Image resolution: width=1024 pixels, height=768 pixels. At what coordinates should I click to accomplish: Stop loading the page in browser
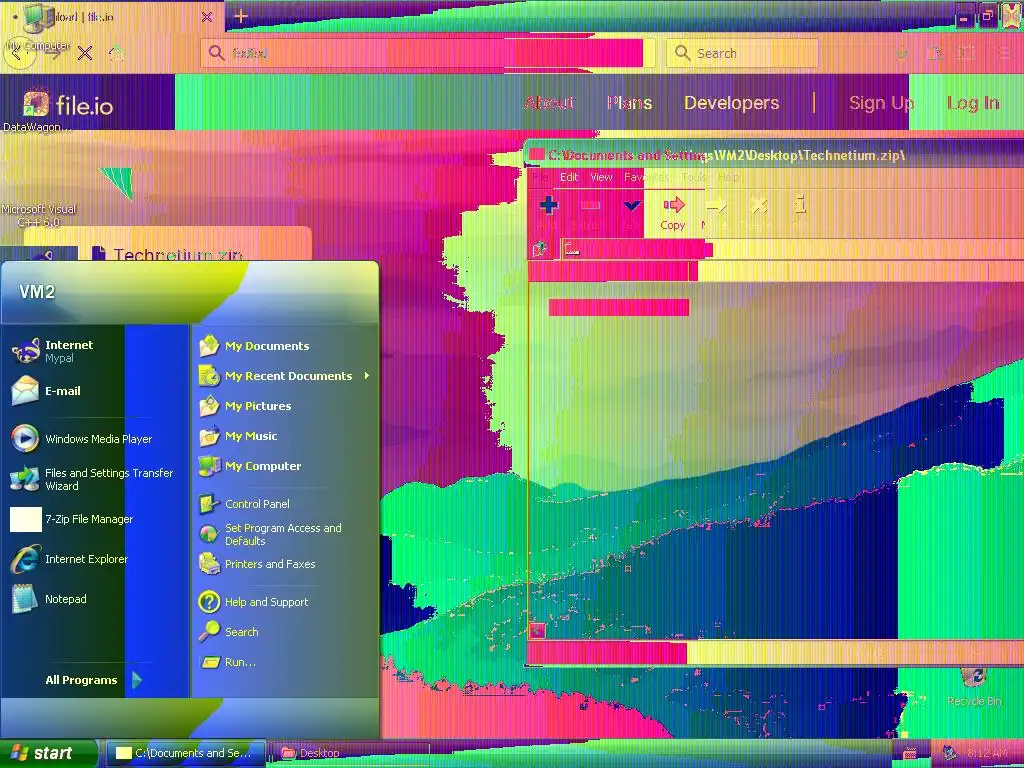tap(85, 53)
